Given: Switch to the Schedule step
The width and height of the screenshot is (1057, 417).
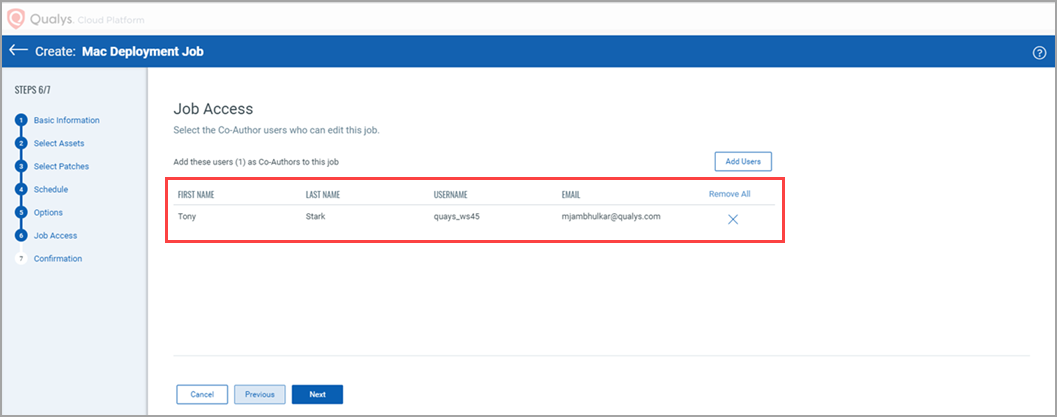Looking at the screenshot, I should click(x=51, y=189).
